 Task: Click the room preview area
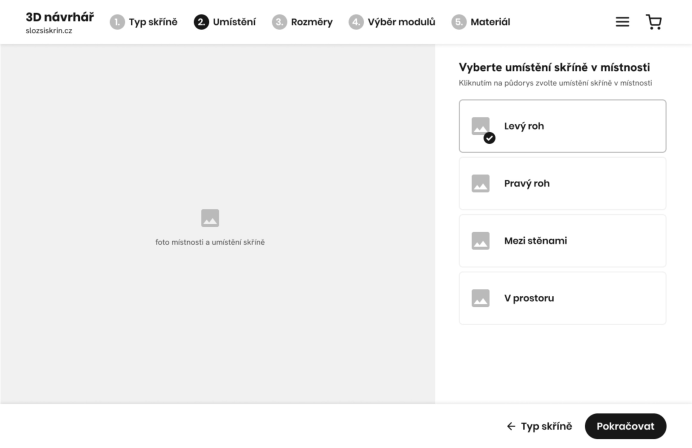pos(218,224)
